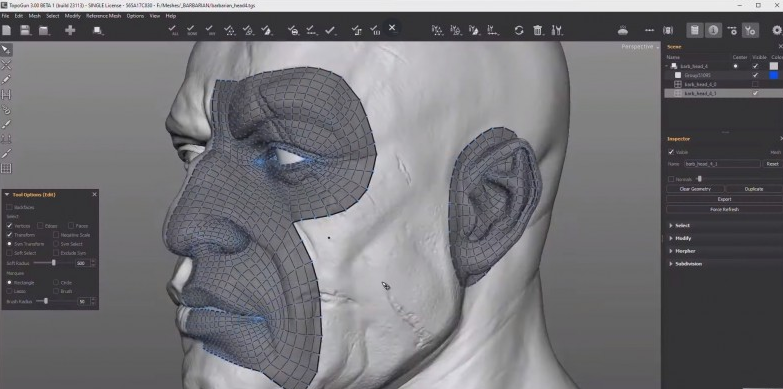The width and height of the screenshot is (783, 389).
Task: Click the plus Add icon in toolbar
Action: pos(70,30)
